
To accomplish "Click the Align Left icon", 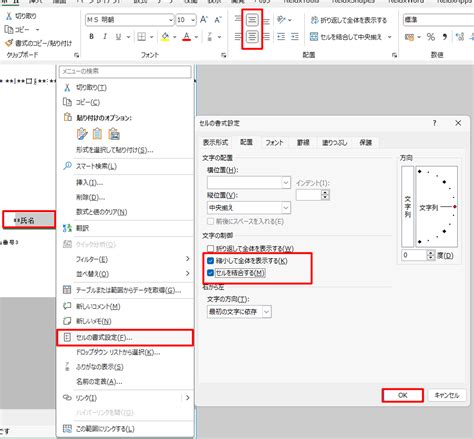I will coord(238,37).
